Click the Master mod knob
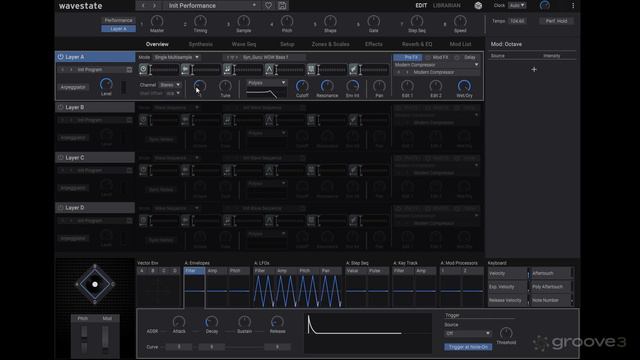This screenshot has width=640, height=360. click(157, 21)
